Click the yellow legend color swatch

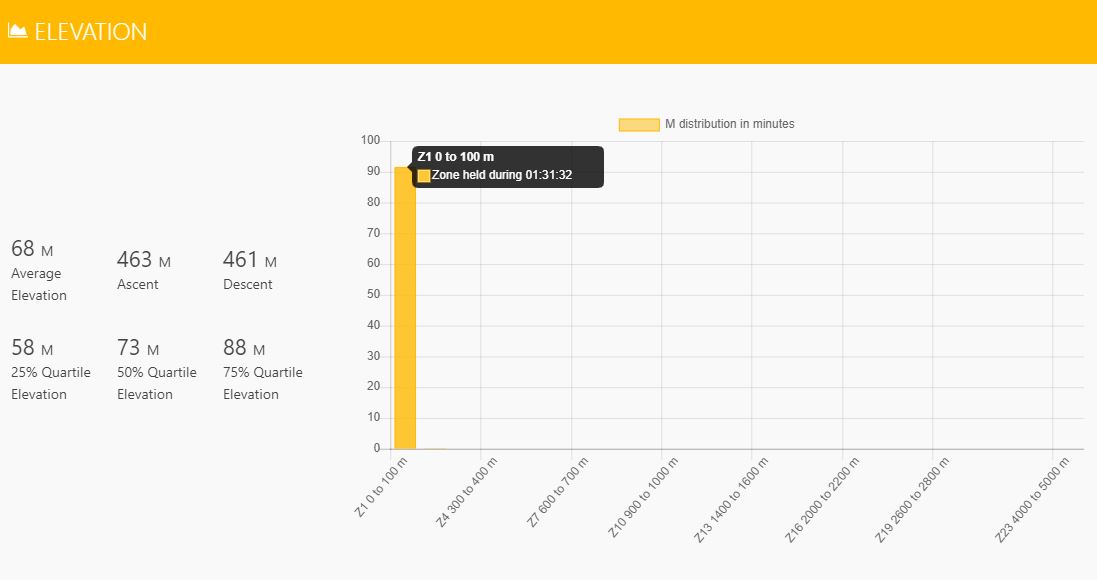click(x=639, y=125)
